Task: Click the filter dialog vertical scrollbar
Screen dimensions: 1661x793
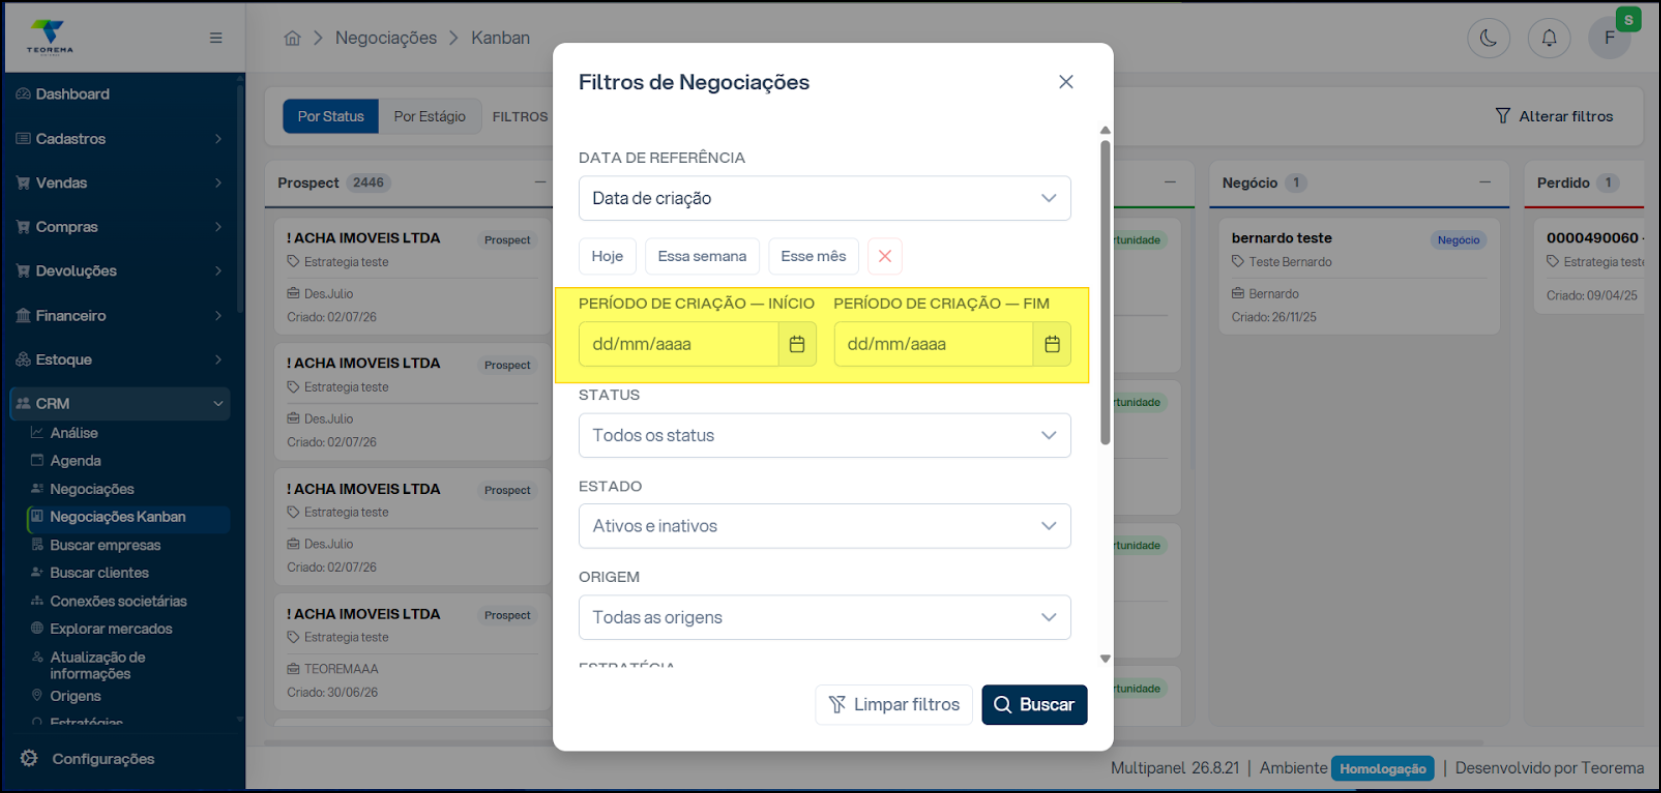Action: pos(1105,292)
